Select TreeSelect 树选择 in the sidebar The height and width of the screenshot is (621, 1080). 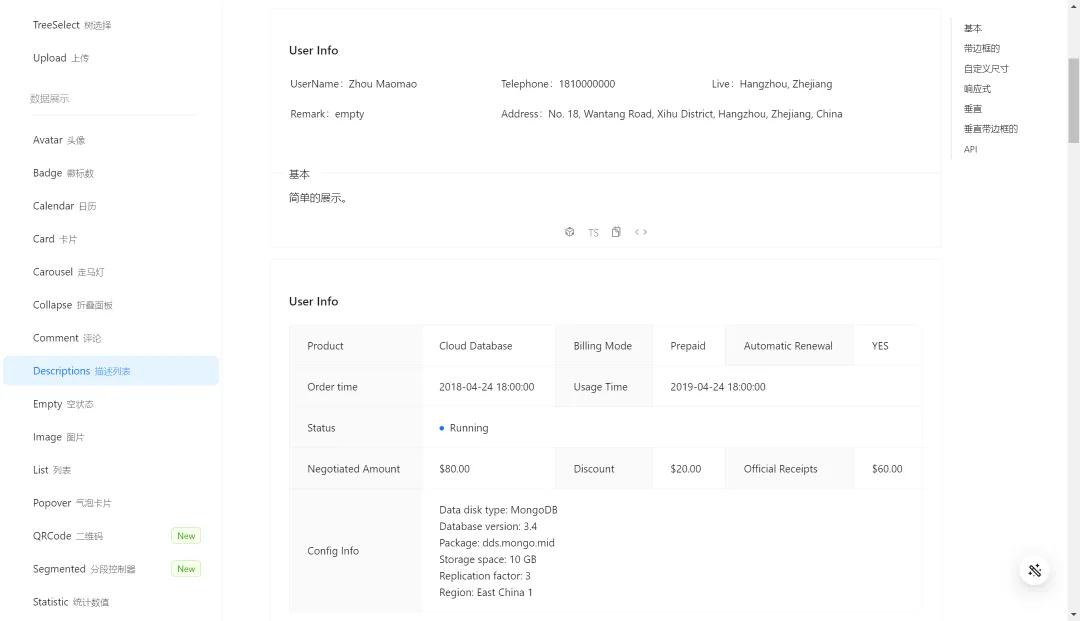pyautogui.click(x=71, y=25)
